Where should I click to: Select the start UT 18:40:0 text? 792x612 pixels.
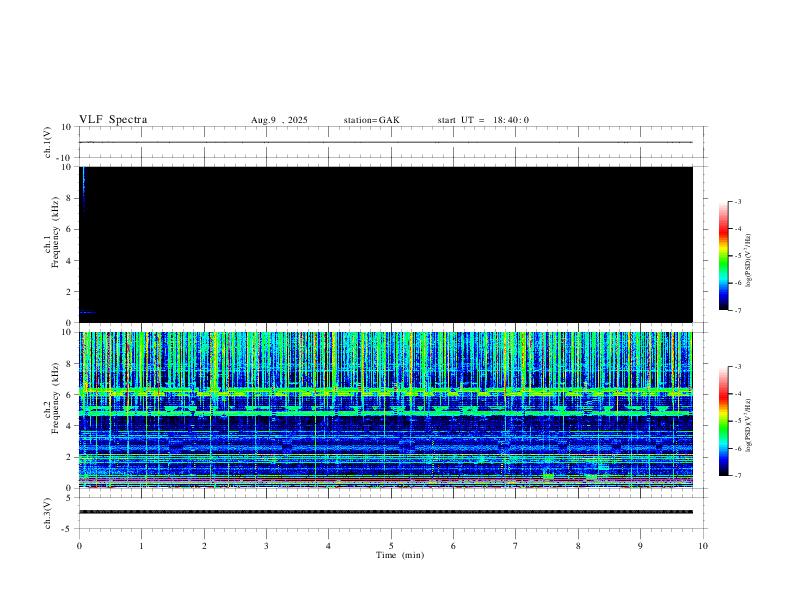483,120
